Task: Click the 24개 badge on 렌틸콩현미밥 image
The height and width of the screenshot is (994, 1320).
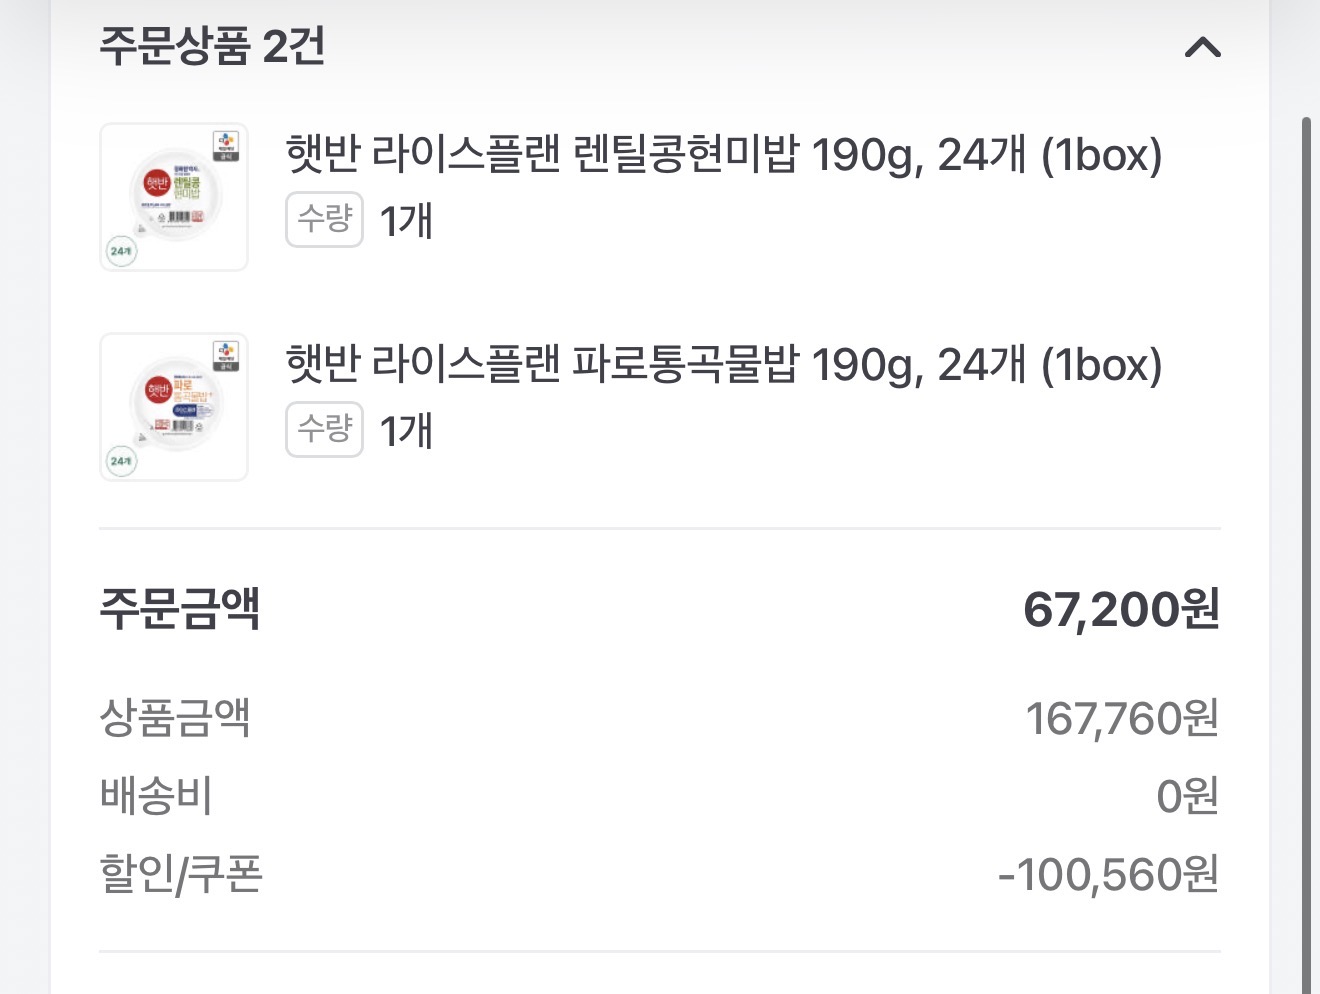Action: (121, 251)
